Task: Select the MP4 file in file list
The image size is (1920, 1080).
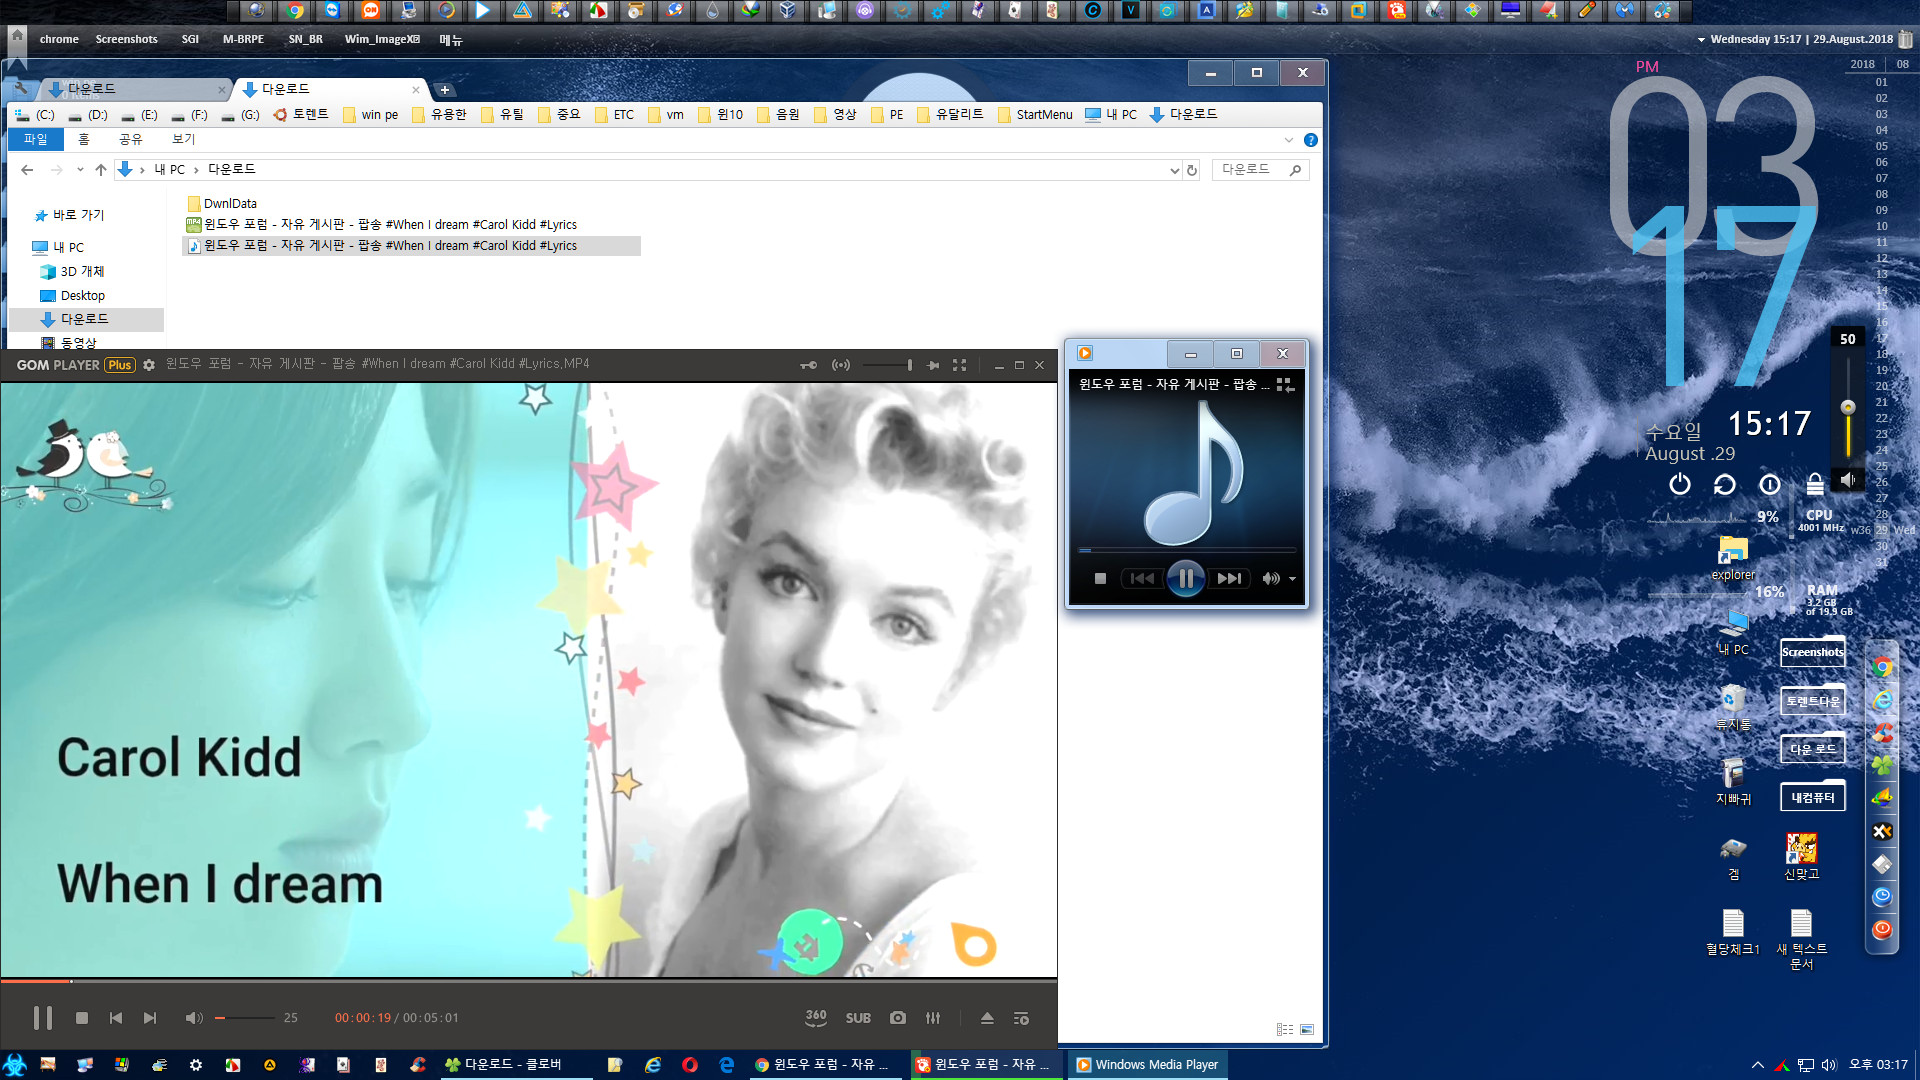Action: (382, 225)
